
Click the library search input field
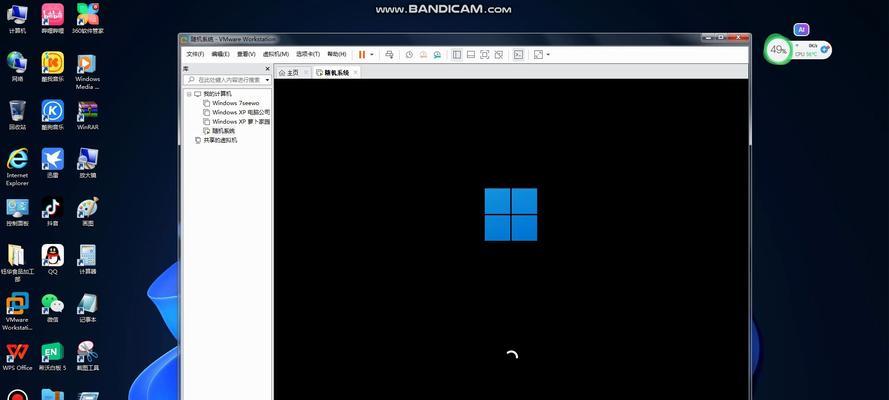(225, 80)
